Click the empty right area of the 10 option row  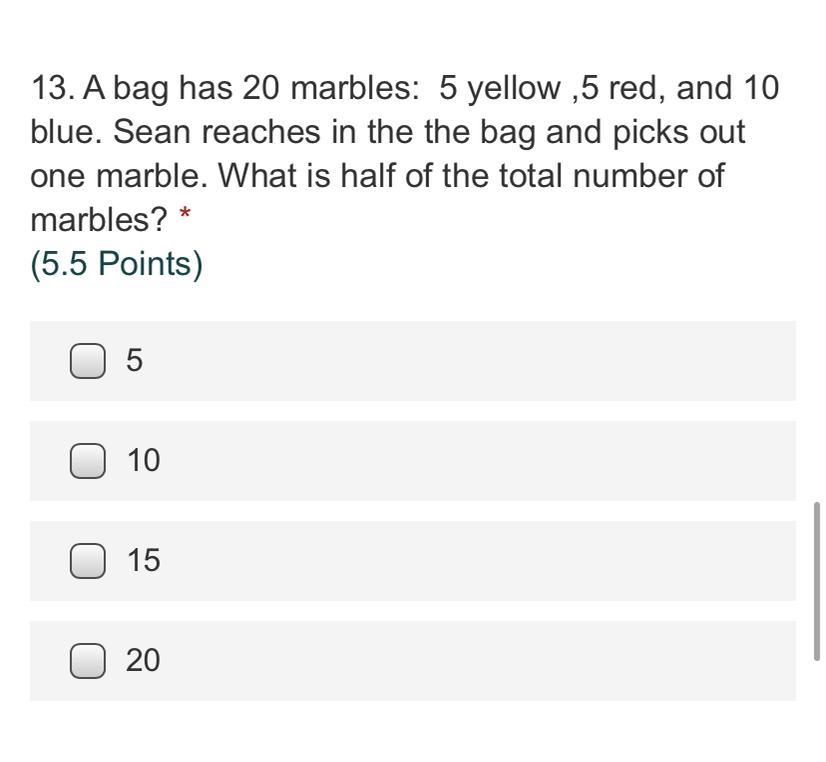pos(500,461)
